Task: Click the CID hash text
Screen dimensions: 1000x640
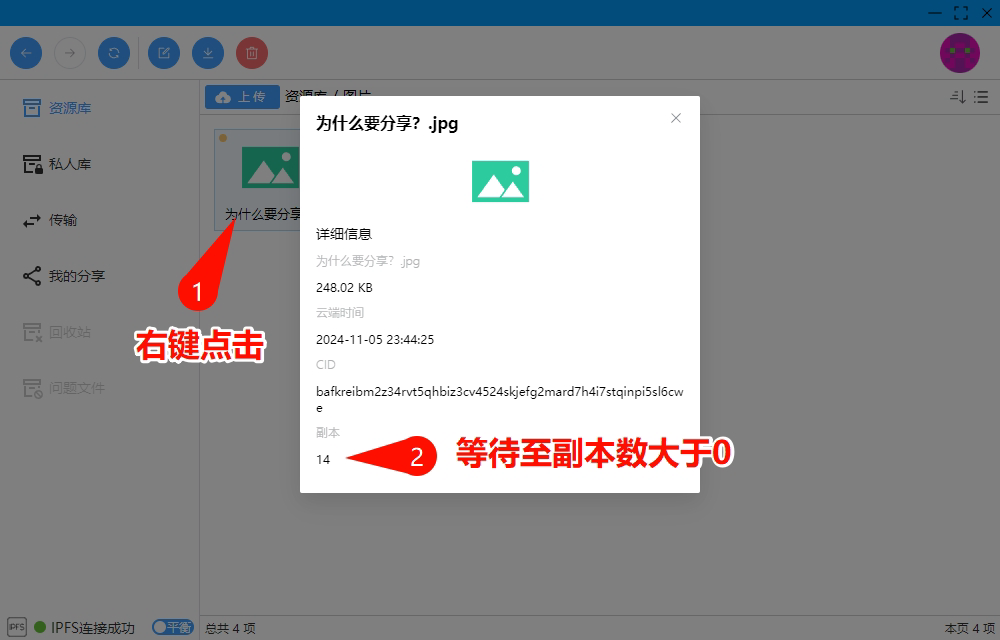Action: 500,399
